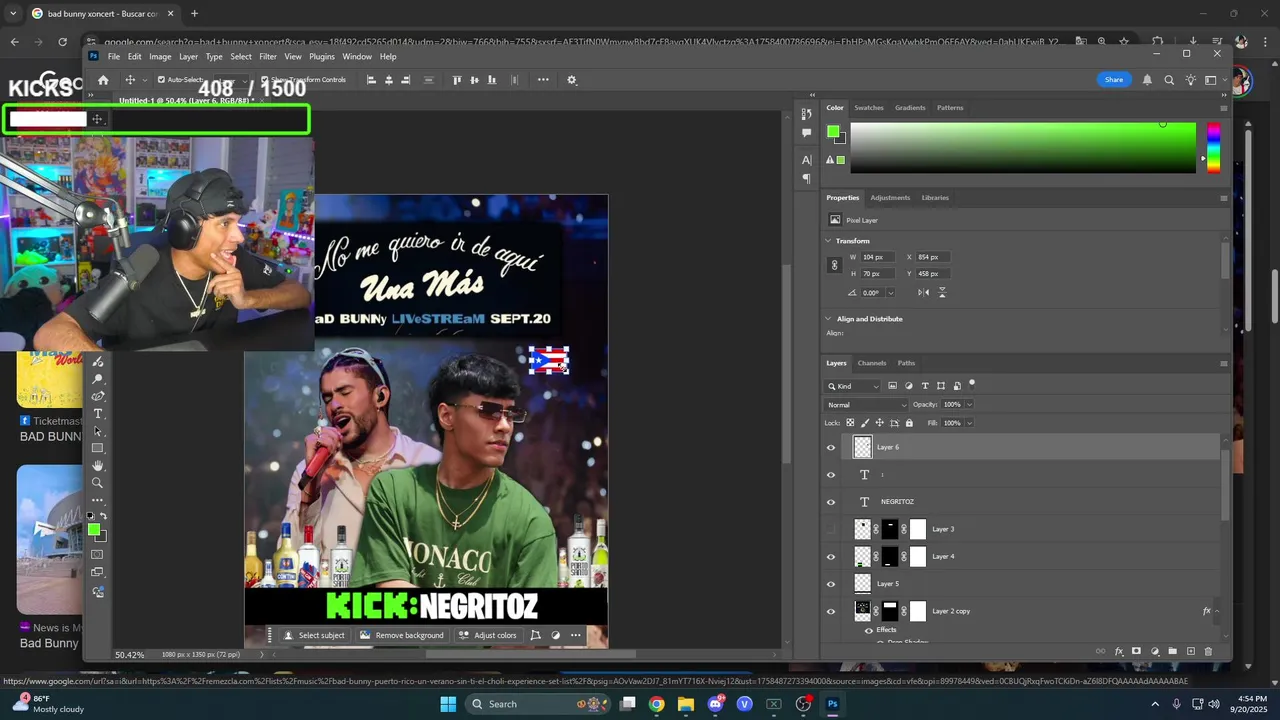This screenshot has height=720, width=1280.
Task: Select the Rectangle shape tool
Action: coord(97,448)
